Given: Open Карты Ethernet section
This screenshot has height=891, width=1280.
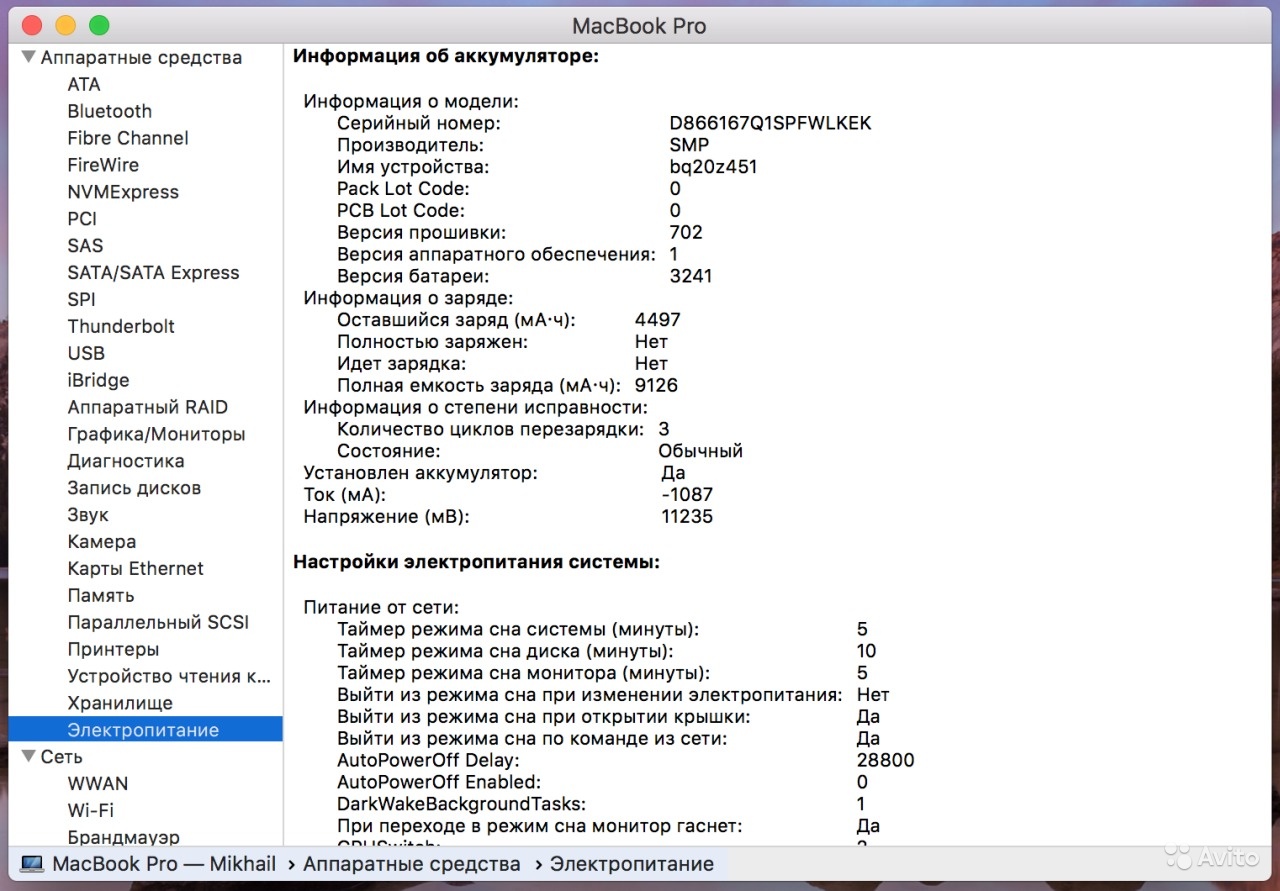Looking at the screenshot, I should click(x=135, y=569).
